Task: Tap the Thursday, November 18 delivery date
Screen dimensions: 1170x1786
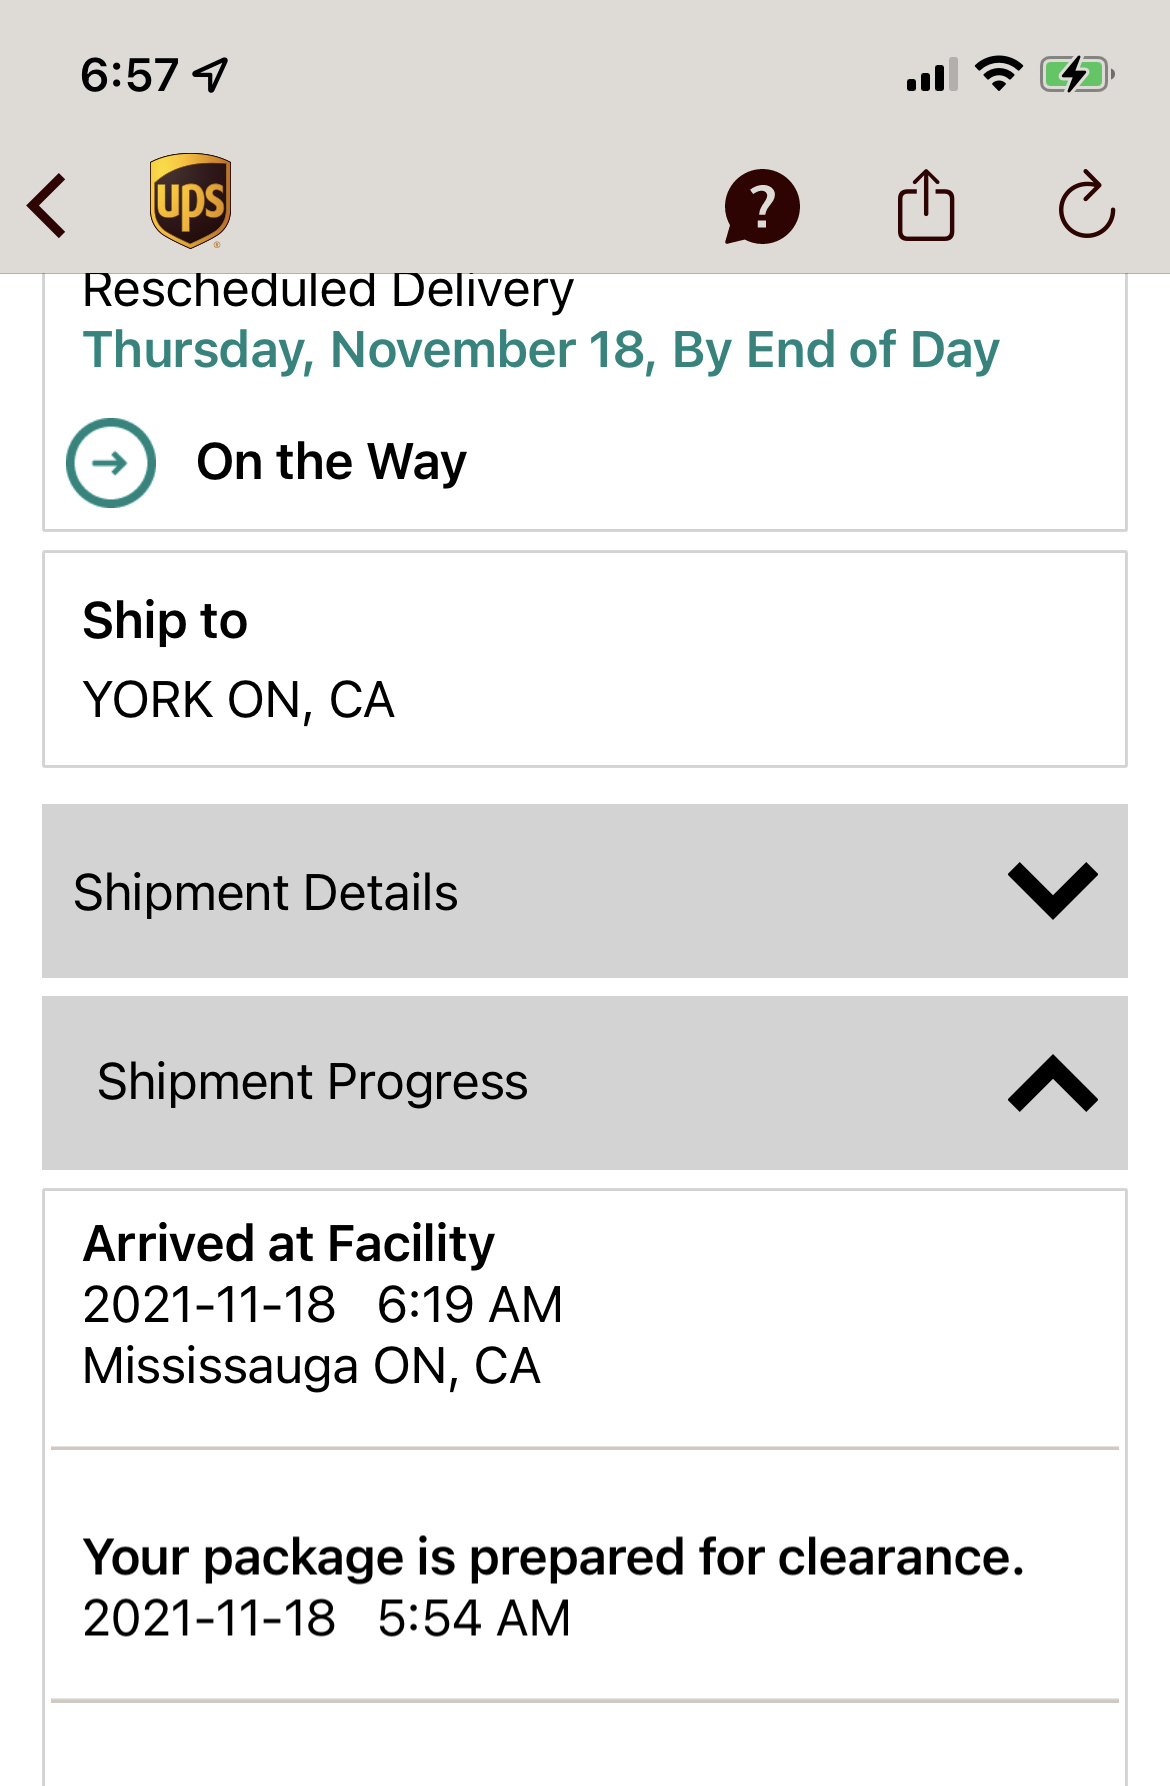Action: coord(540,350)
